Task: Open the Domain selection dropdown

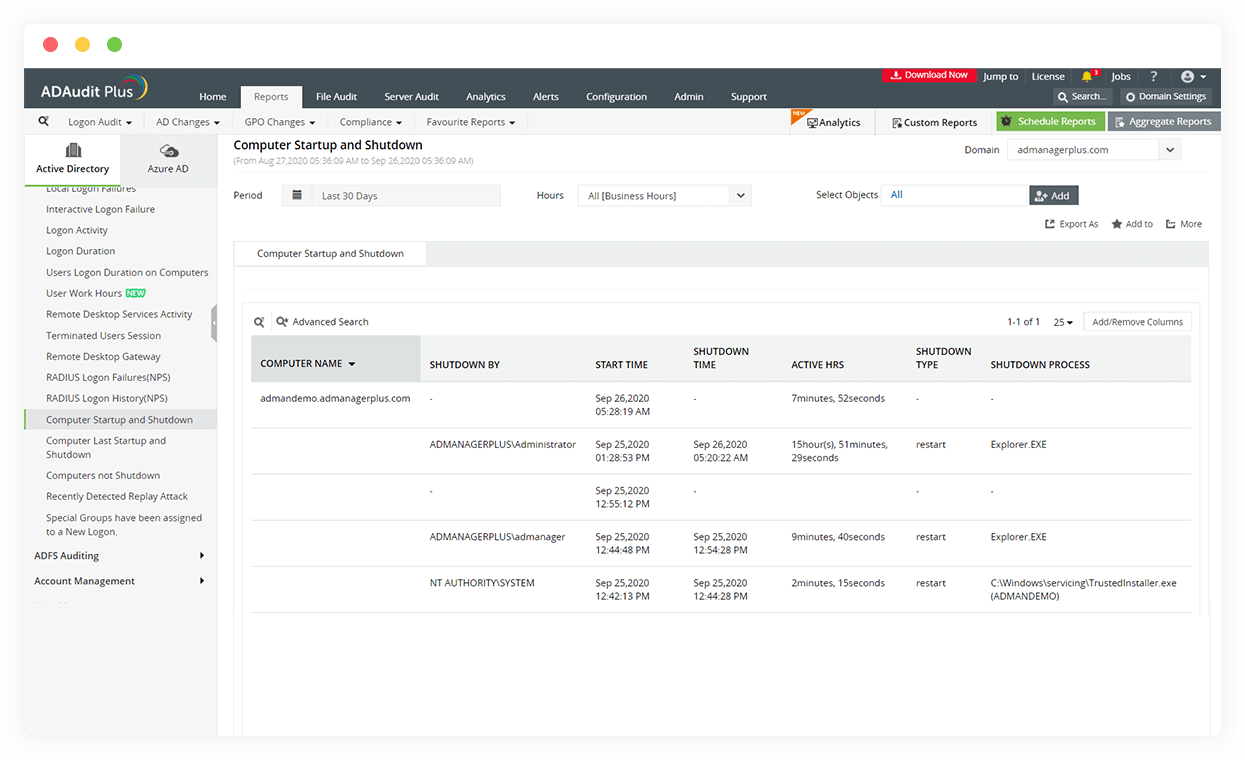Action: 1170,150
